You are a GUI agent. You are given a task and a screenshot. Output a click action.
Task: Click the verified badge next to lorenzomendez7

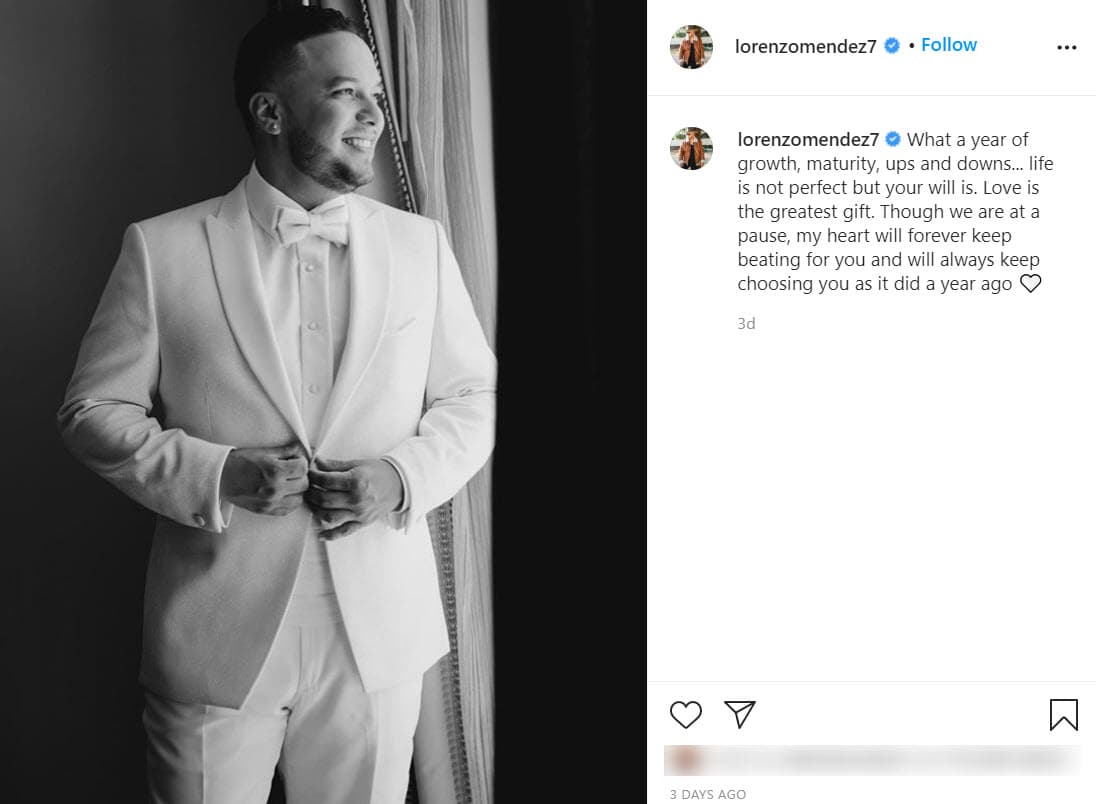(890, 45)
